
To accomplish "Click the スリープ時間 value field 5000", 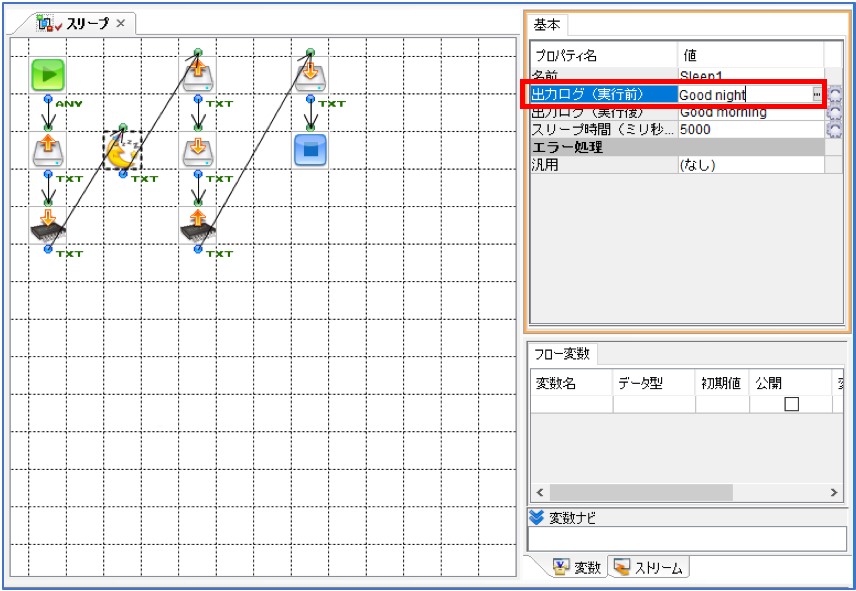I will 751,129.
